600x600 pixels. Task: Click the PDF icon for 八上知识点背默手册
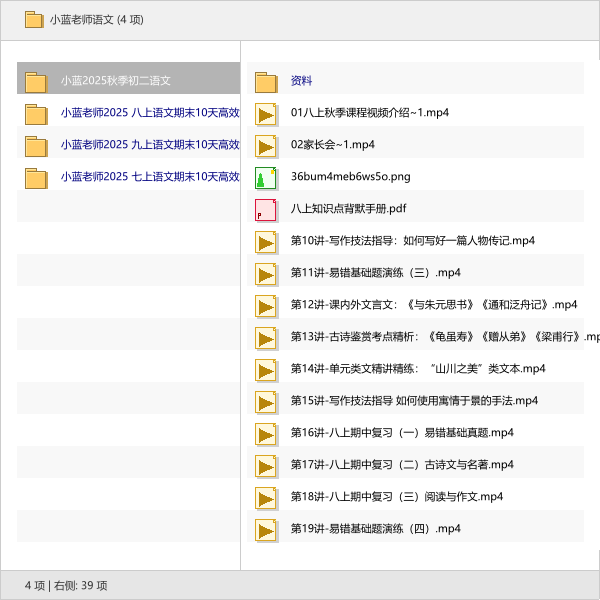pos(266,209)
